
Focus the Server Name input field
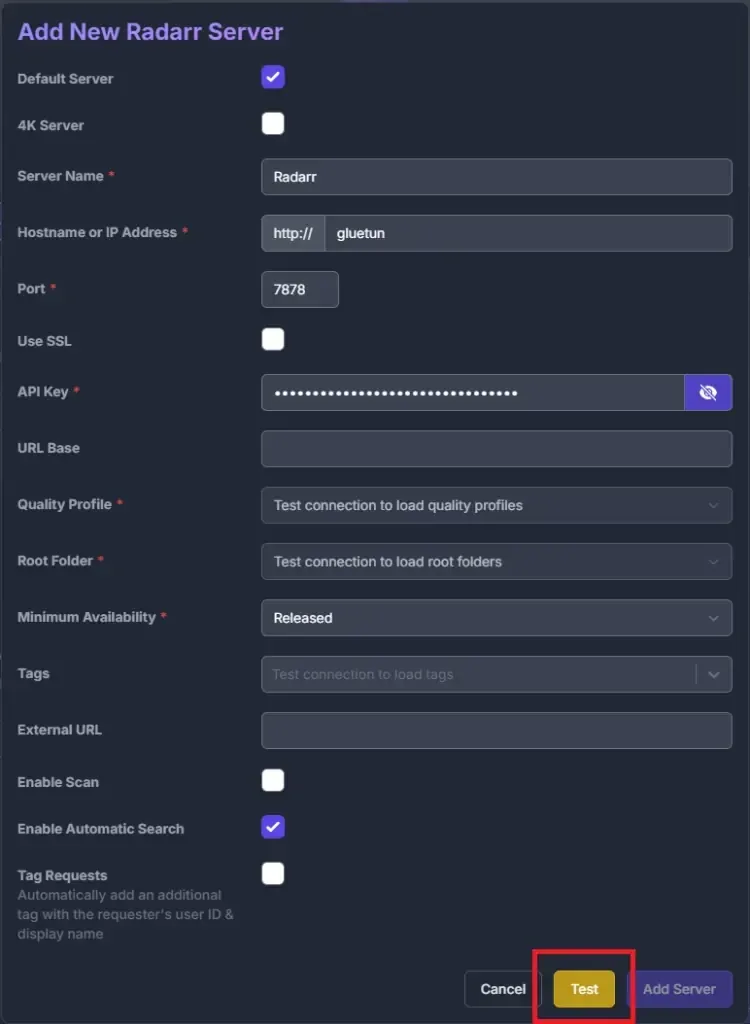click(496, 177)
